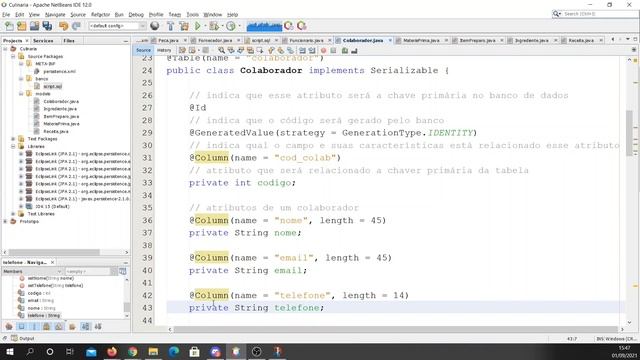Run the project with green play icon
Screen dimensions: 640x360
(198, 26)
